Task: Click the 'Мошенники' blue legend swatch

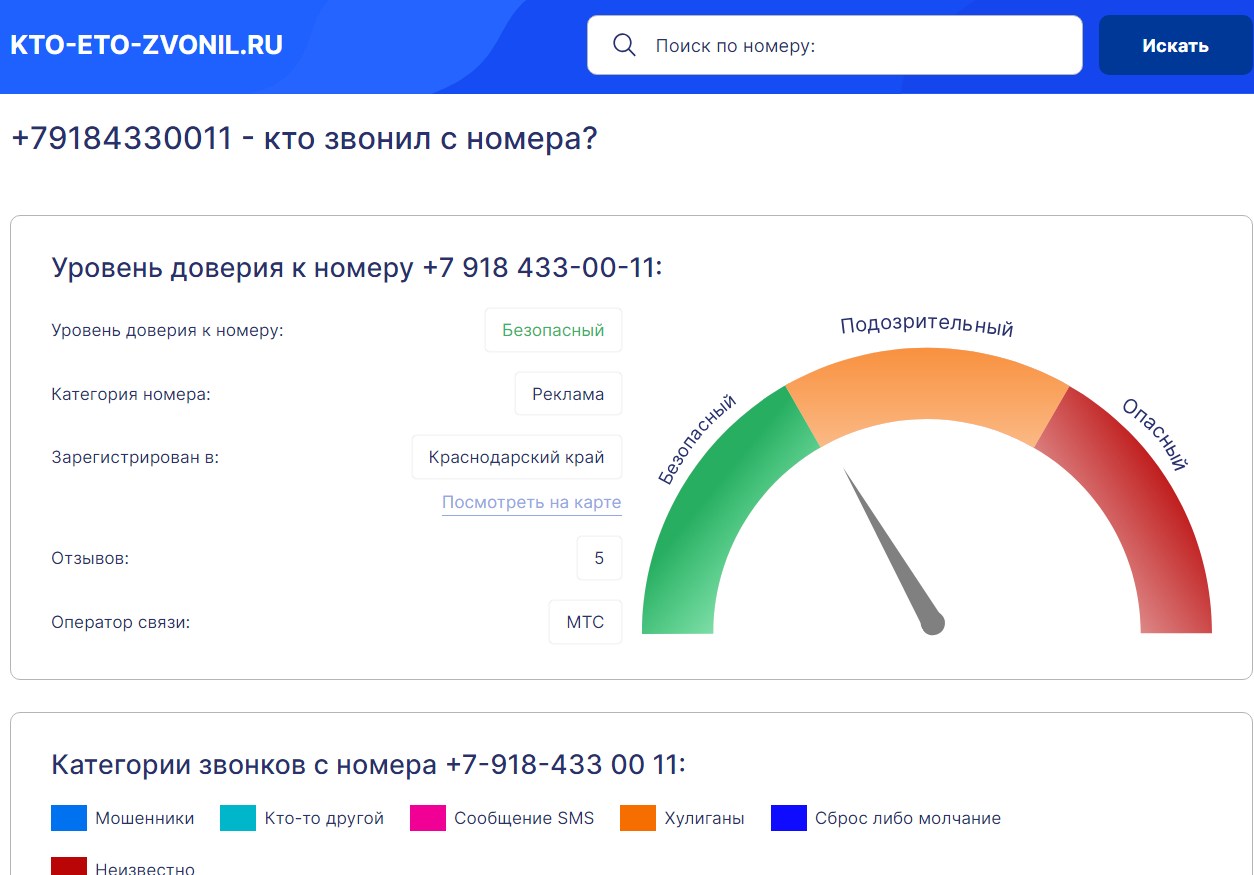Action: [x=69, y=818]
